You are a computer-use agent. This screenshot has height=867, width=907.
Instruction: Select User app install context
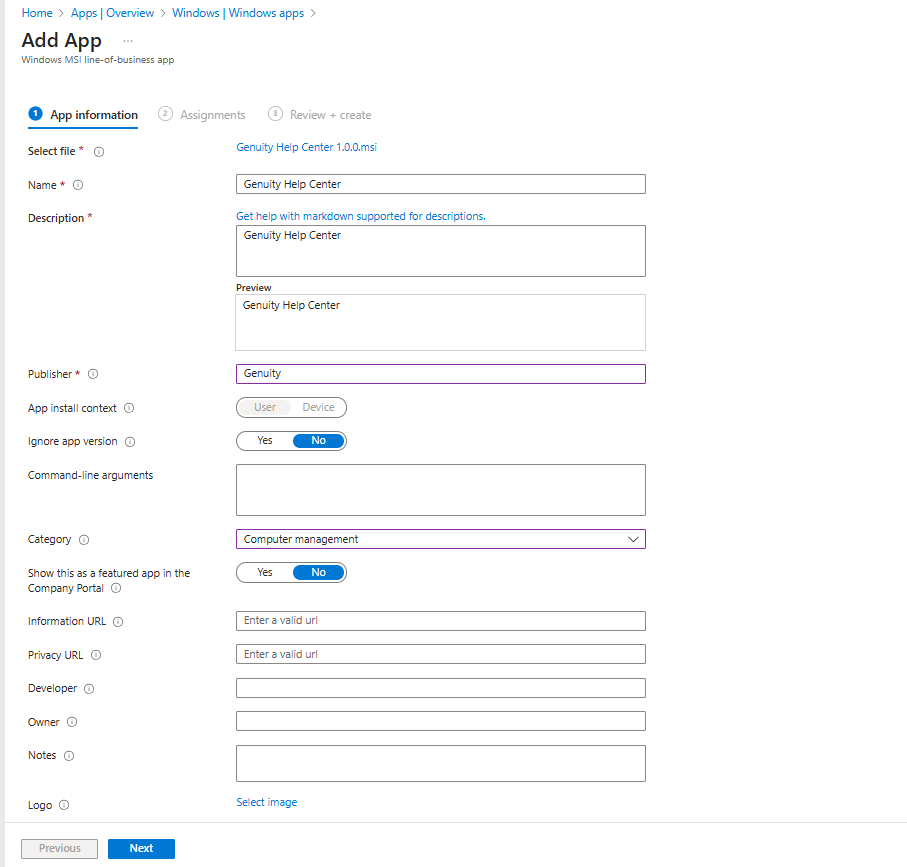[265, 407]
